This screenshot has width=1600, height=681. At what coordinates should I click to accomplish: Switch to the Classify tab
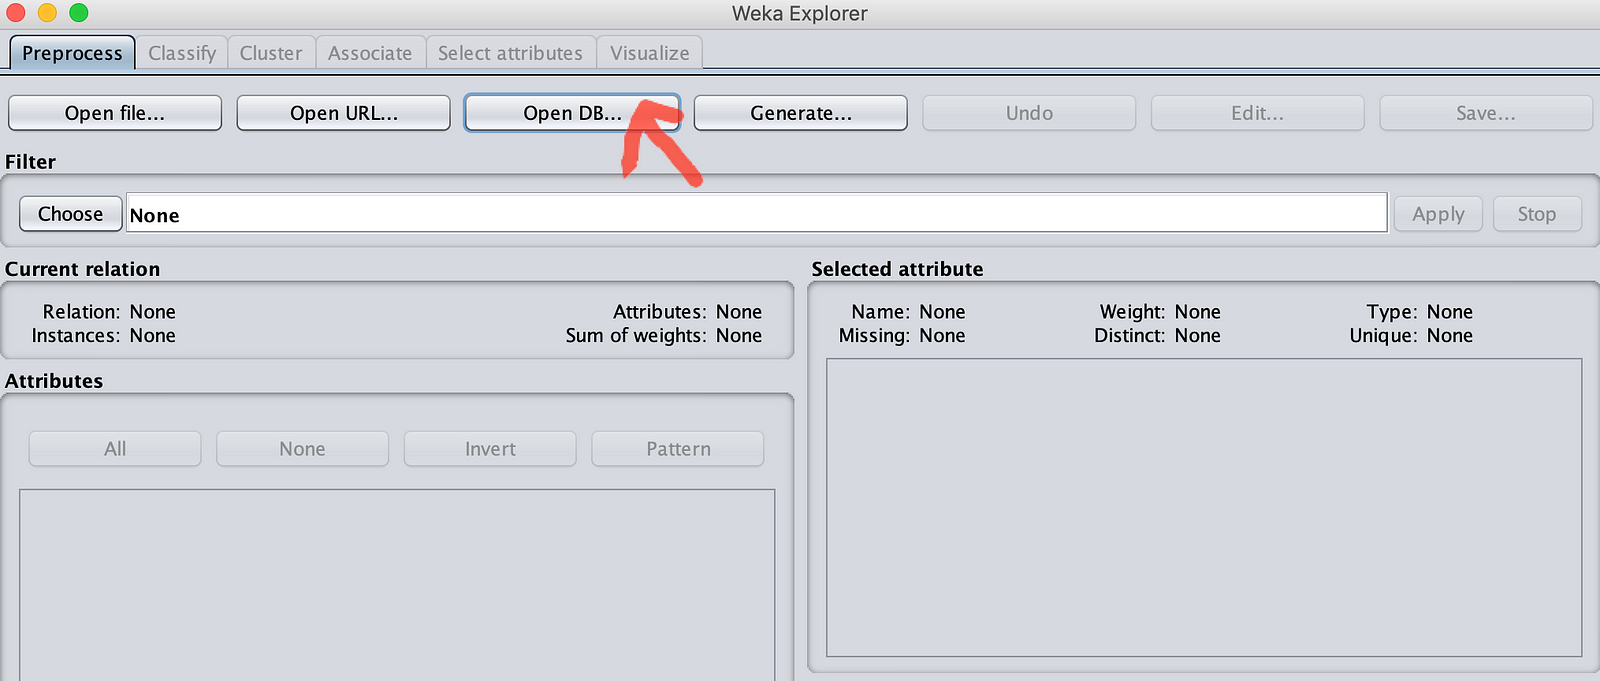(x=182, y=53)
